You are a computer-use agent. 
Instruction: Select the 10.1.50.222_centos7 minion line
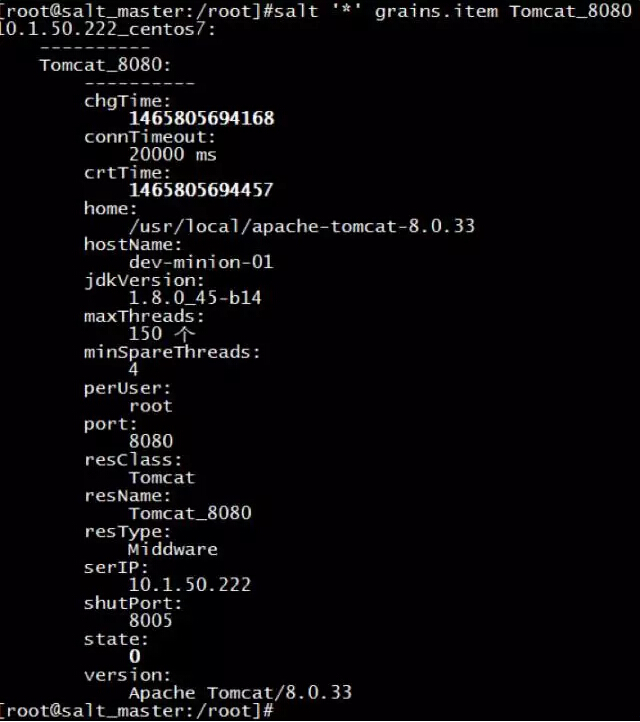tap(108, 29)
